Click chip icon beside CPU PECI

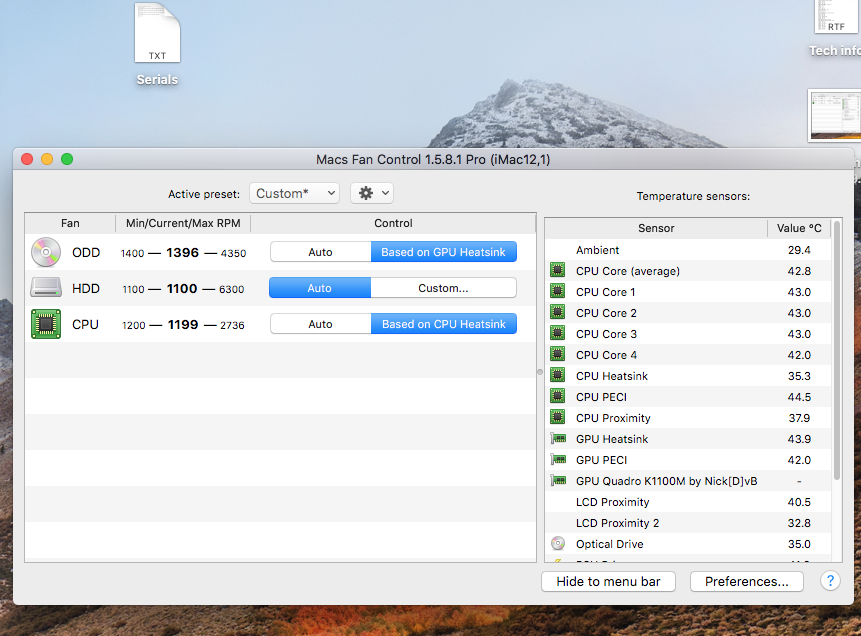click(x=558, y=396)
